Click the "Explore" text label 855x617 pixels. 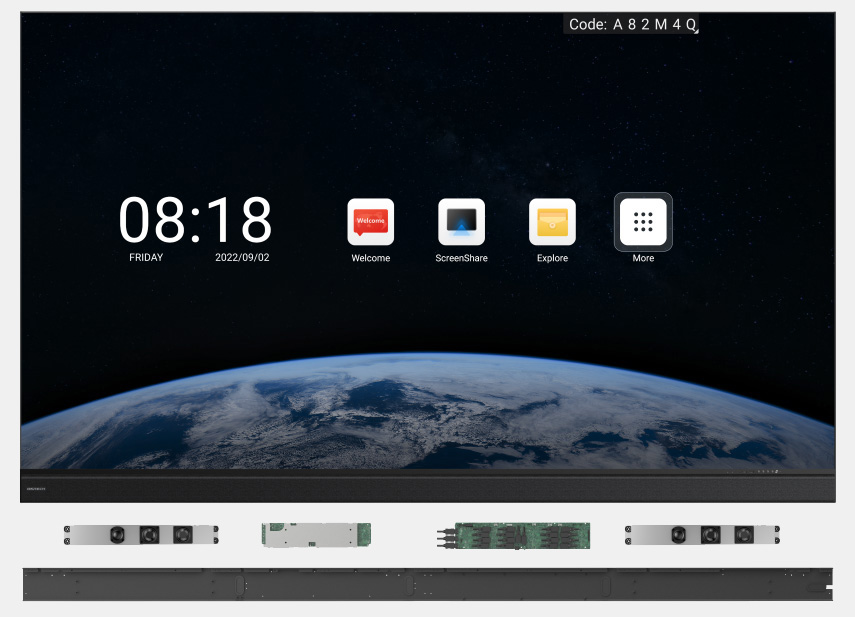(x=552, y=258)
